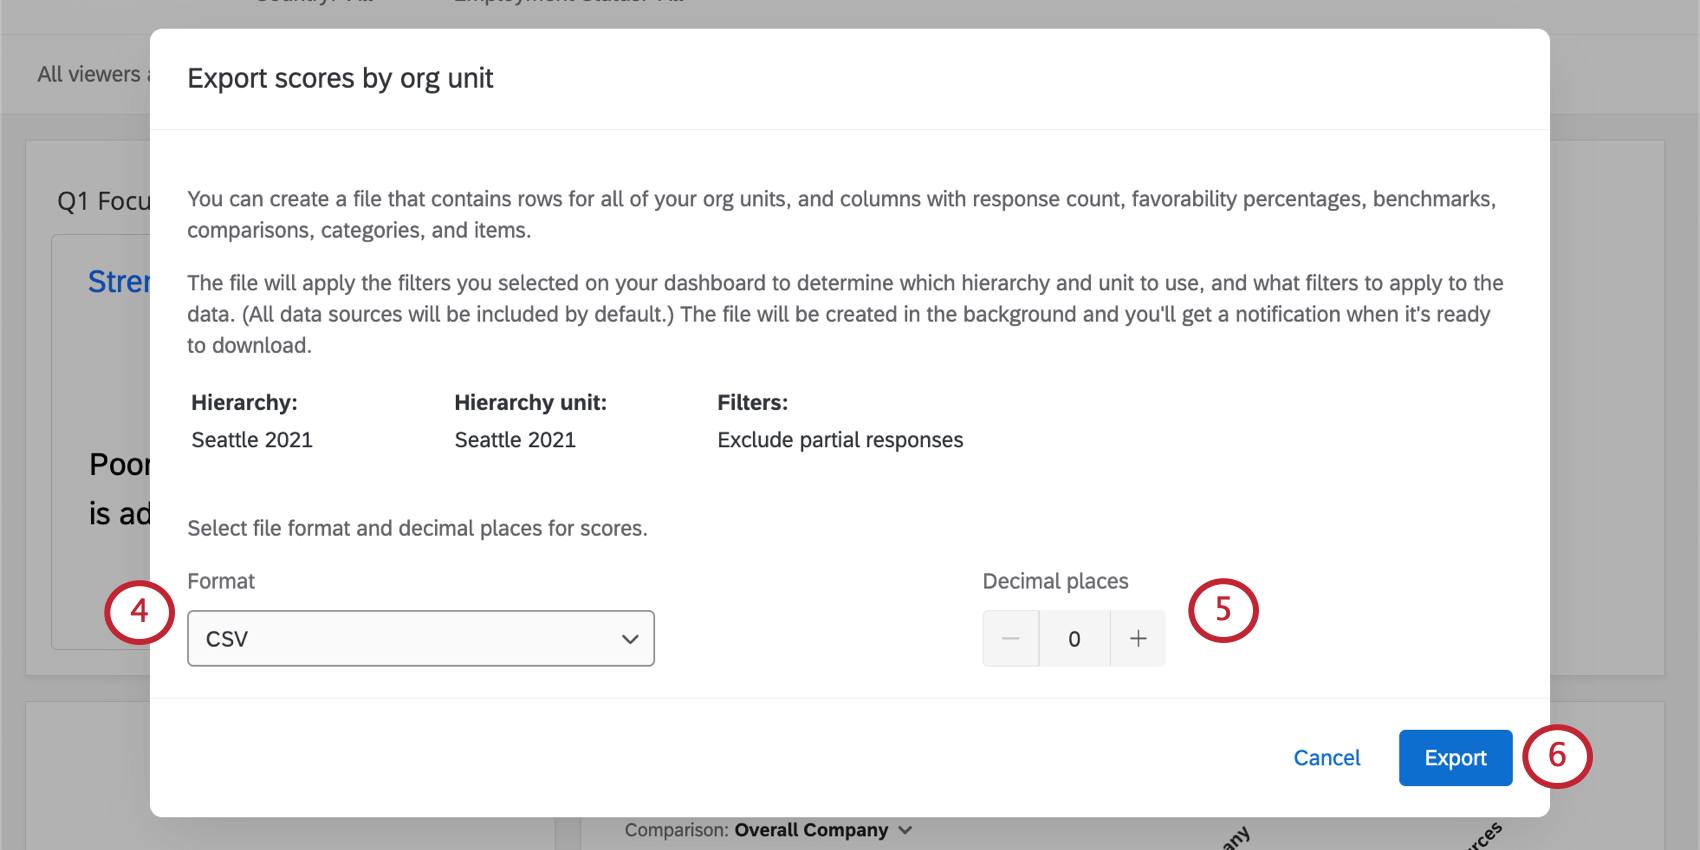Click the red circled number 4 marker
This screenshot has height=850, width=1700.
139,611
